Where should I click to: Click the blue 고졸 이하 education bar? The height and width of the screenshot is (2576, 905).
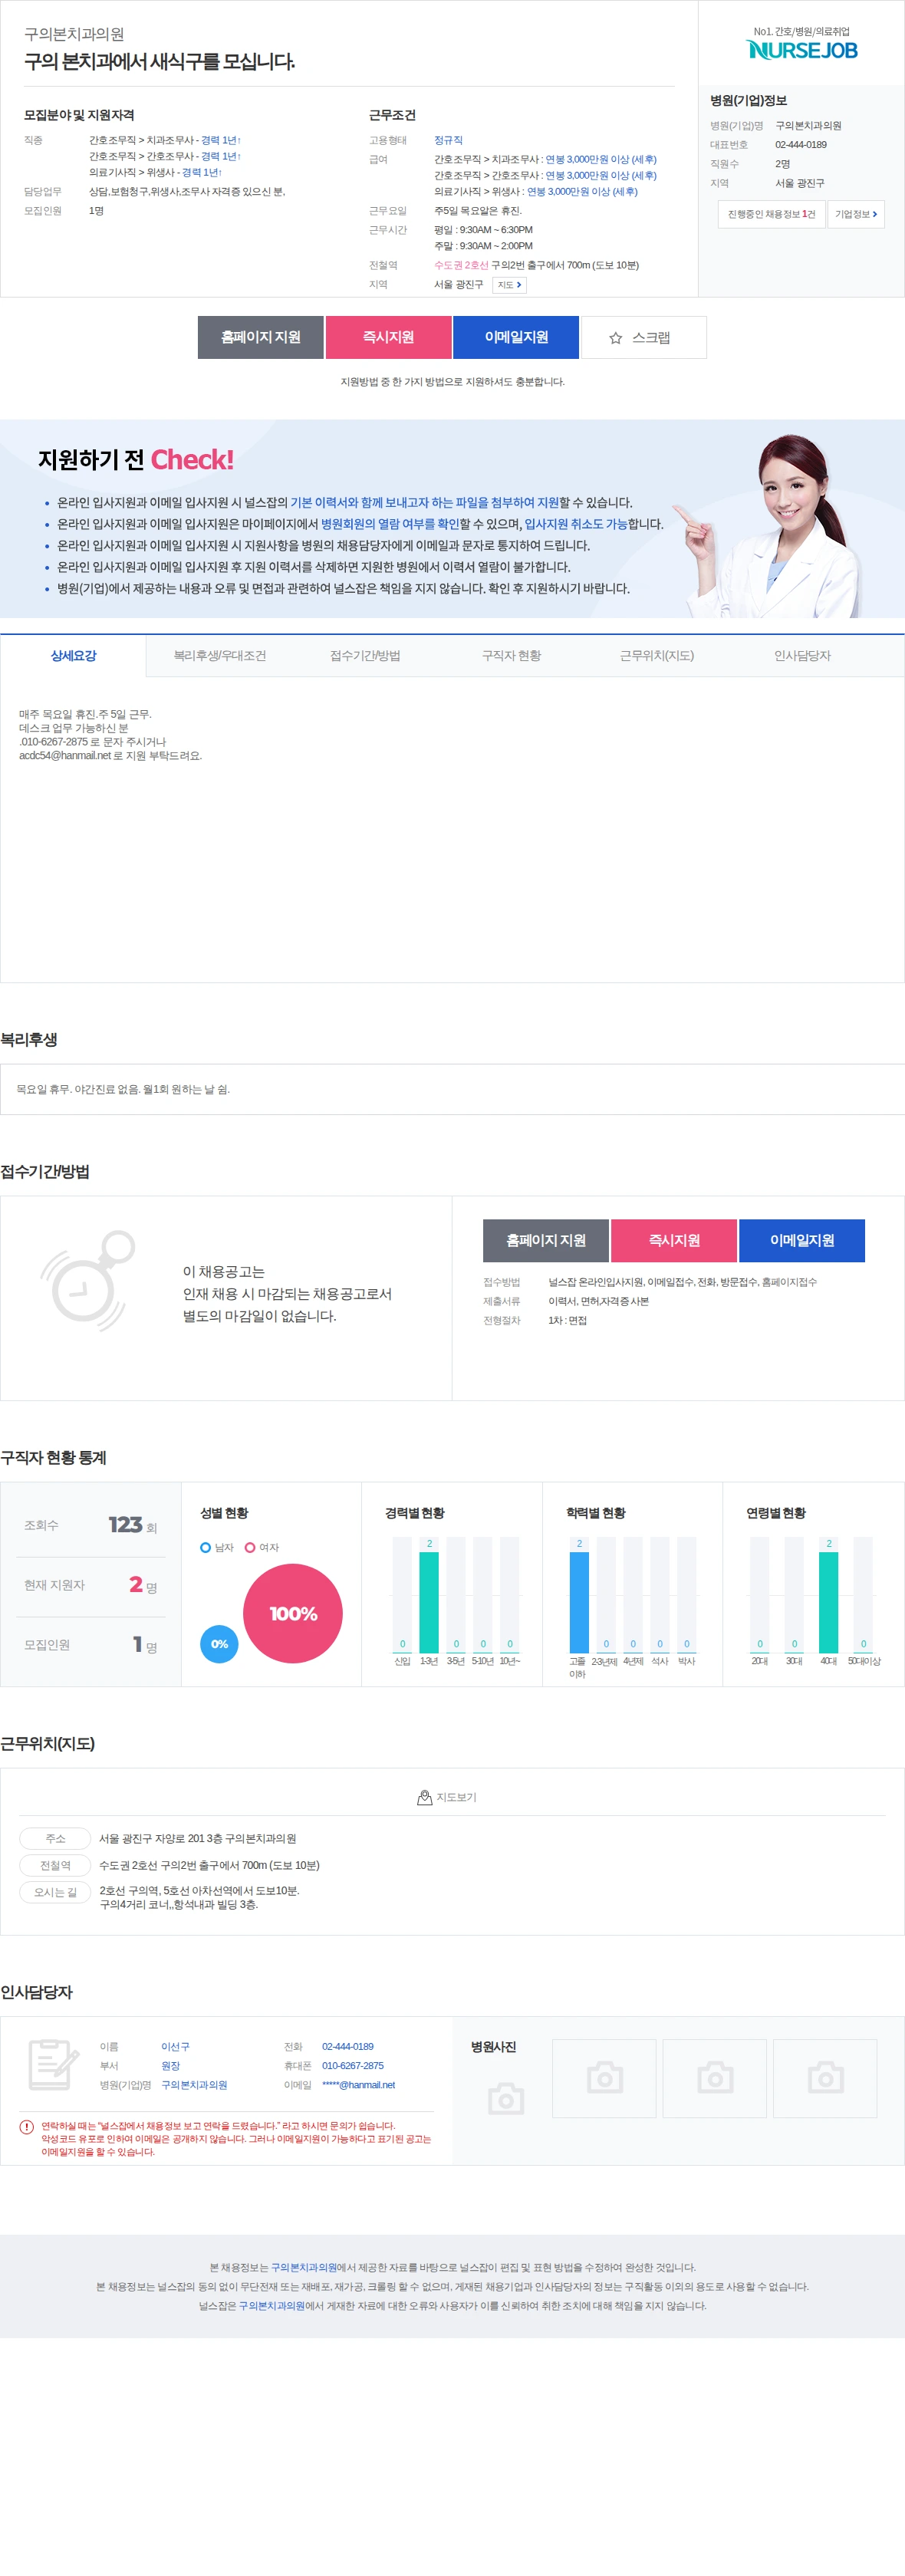(579, 1602)
